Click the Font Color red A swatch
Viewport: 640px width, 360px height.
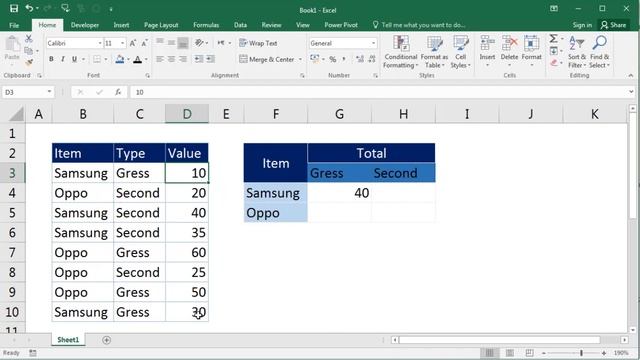point(138,60)
